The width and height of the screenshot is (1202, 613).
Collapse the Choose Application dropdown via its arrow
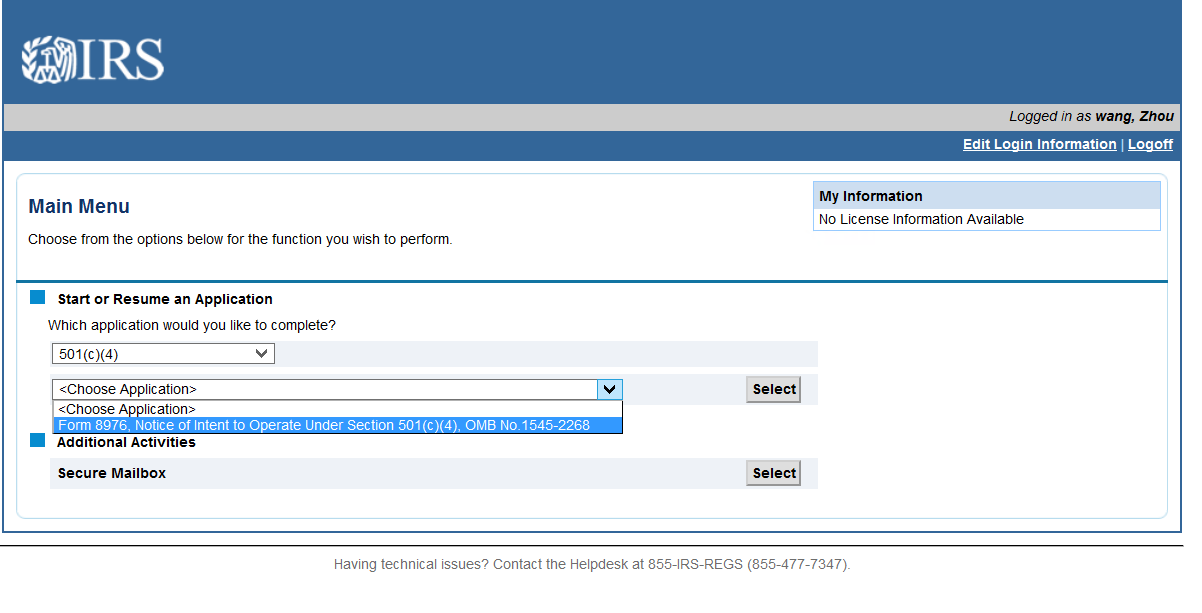coord(610,390)
